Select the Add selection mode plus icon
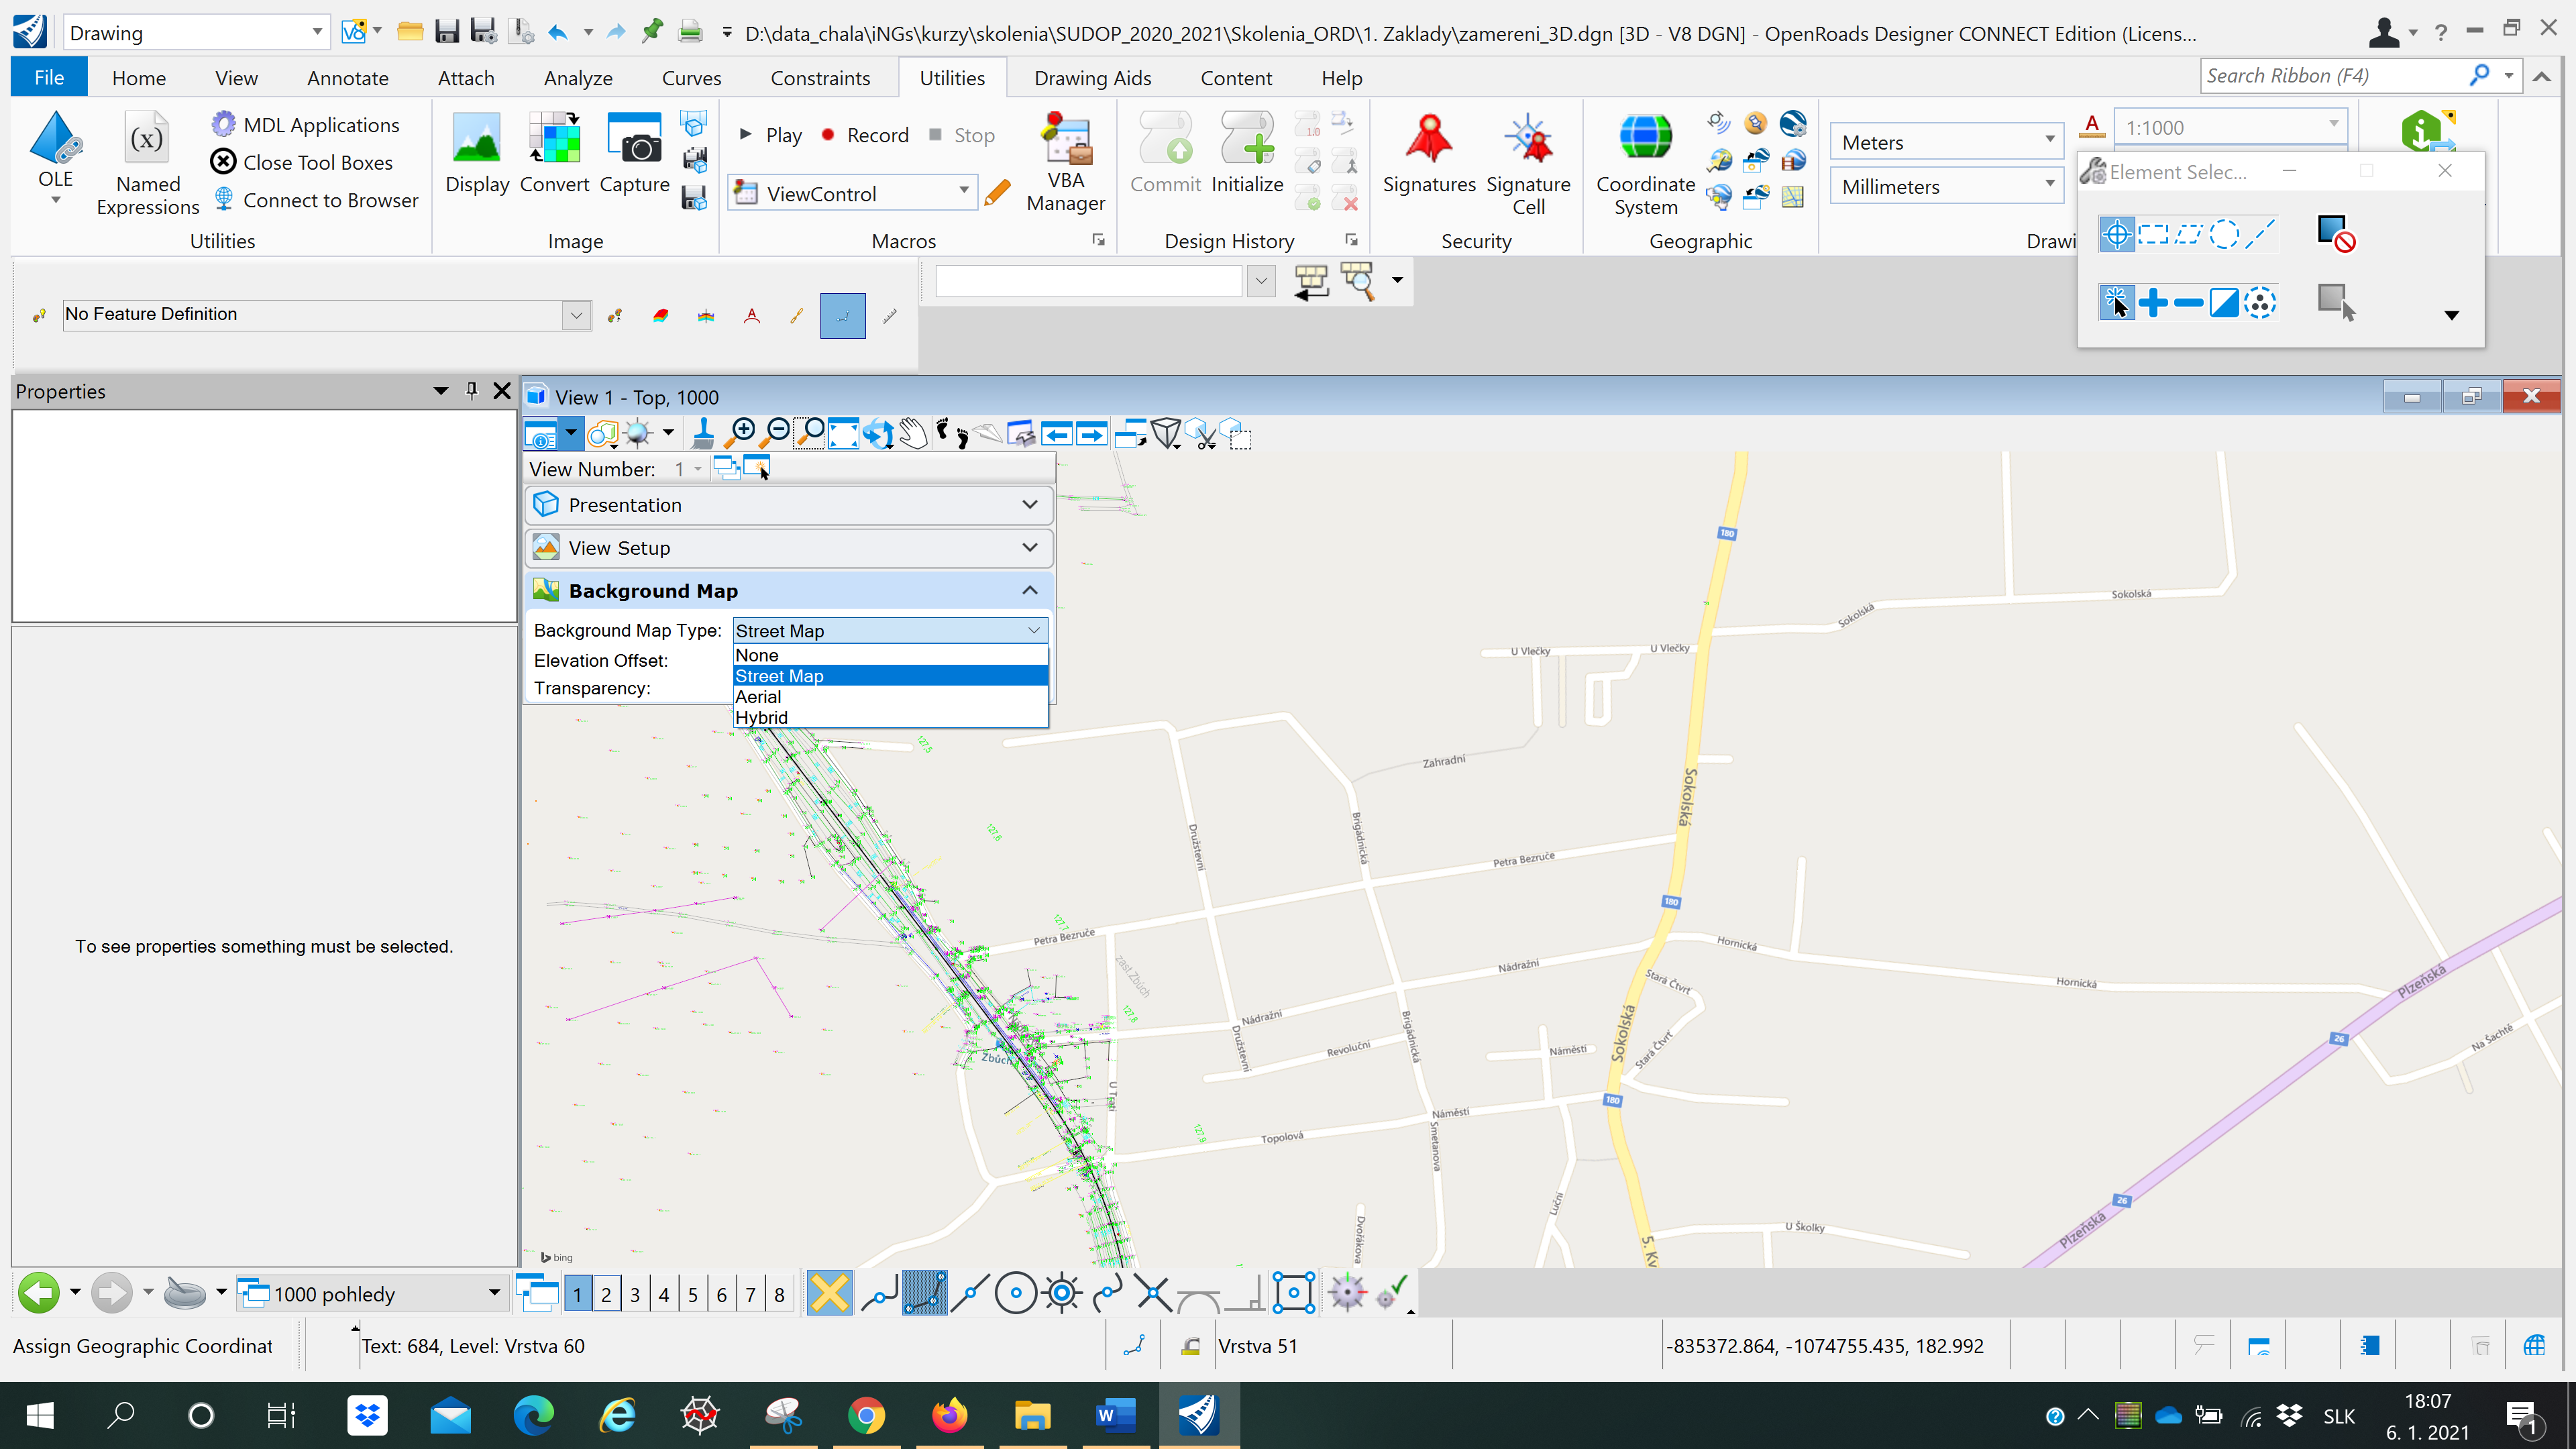This screenshot has height=1449, width=2576. 2153,302
